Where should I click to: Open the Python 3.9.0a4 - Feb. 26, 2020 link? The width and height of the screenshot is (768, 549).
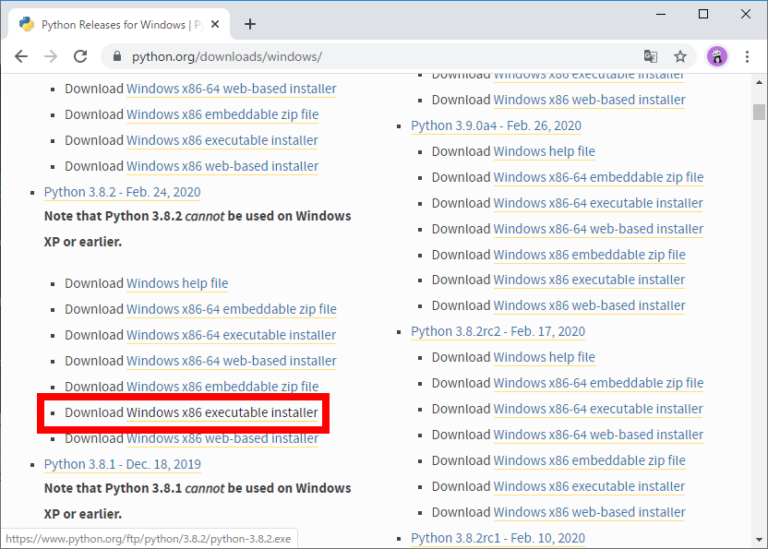tap(496, 126)
